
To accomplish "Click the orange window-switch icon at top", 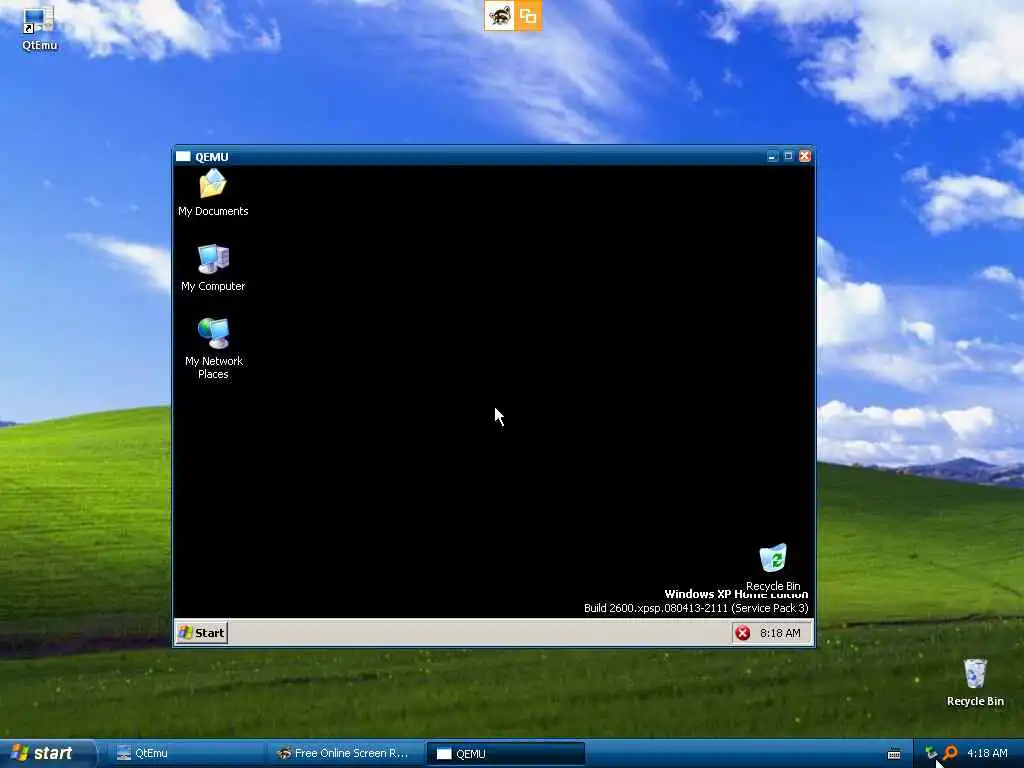I will click(x=528, y=16).
